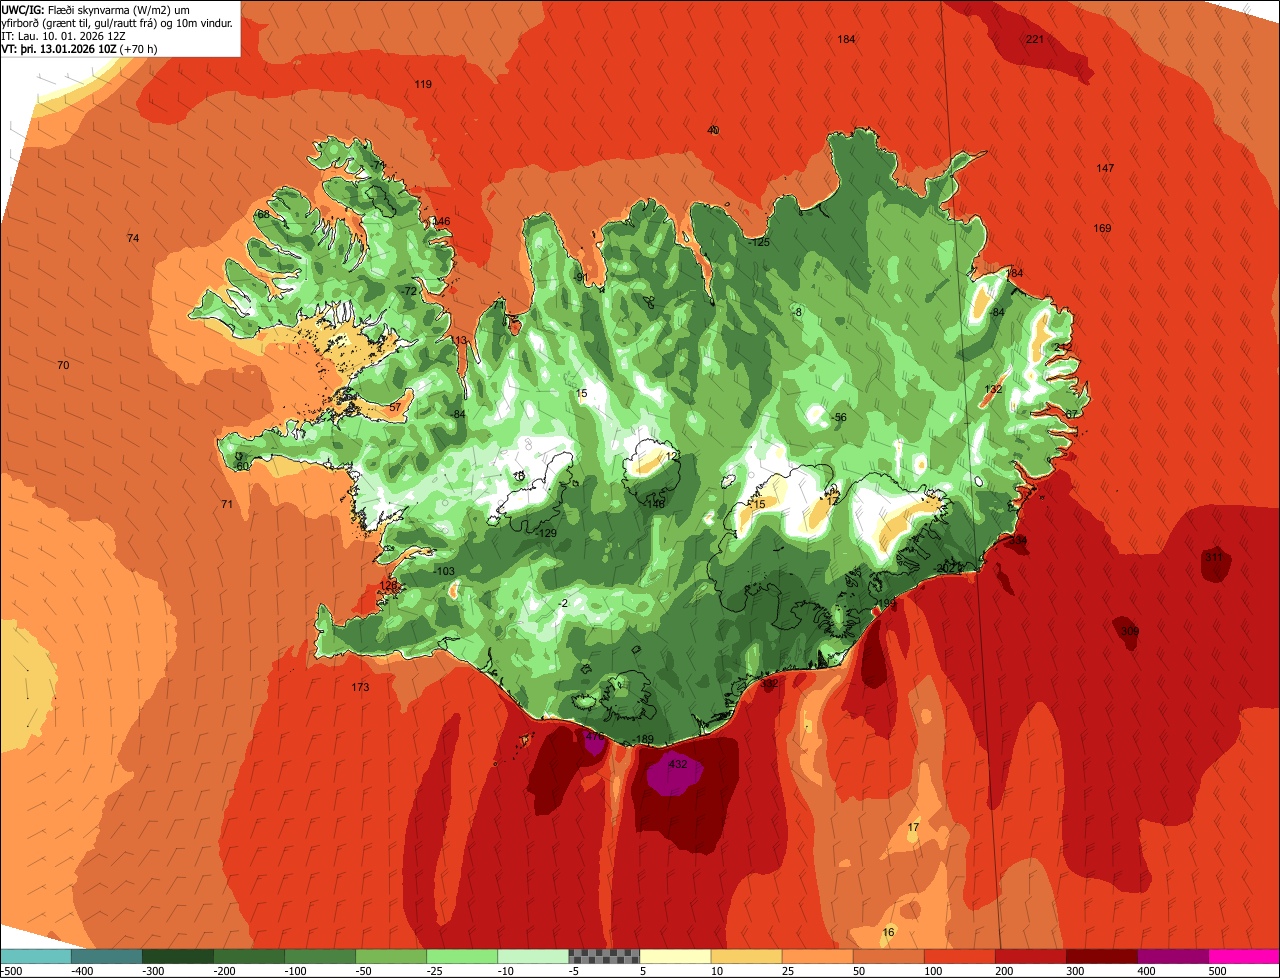1280x978 pixels.
Task: Select the 311 value in the southeast ocean
Action: click(x=1214, y=557)
